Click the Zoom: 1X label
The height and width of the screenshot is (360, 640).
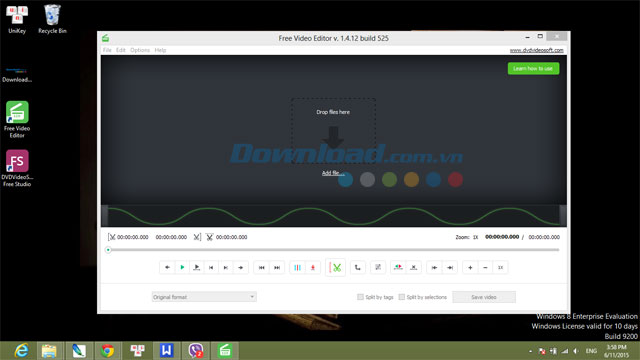pyautogui.click(x=467, y=237)
